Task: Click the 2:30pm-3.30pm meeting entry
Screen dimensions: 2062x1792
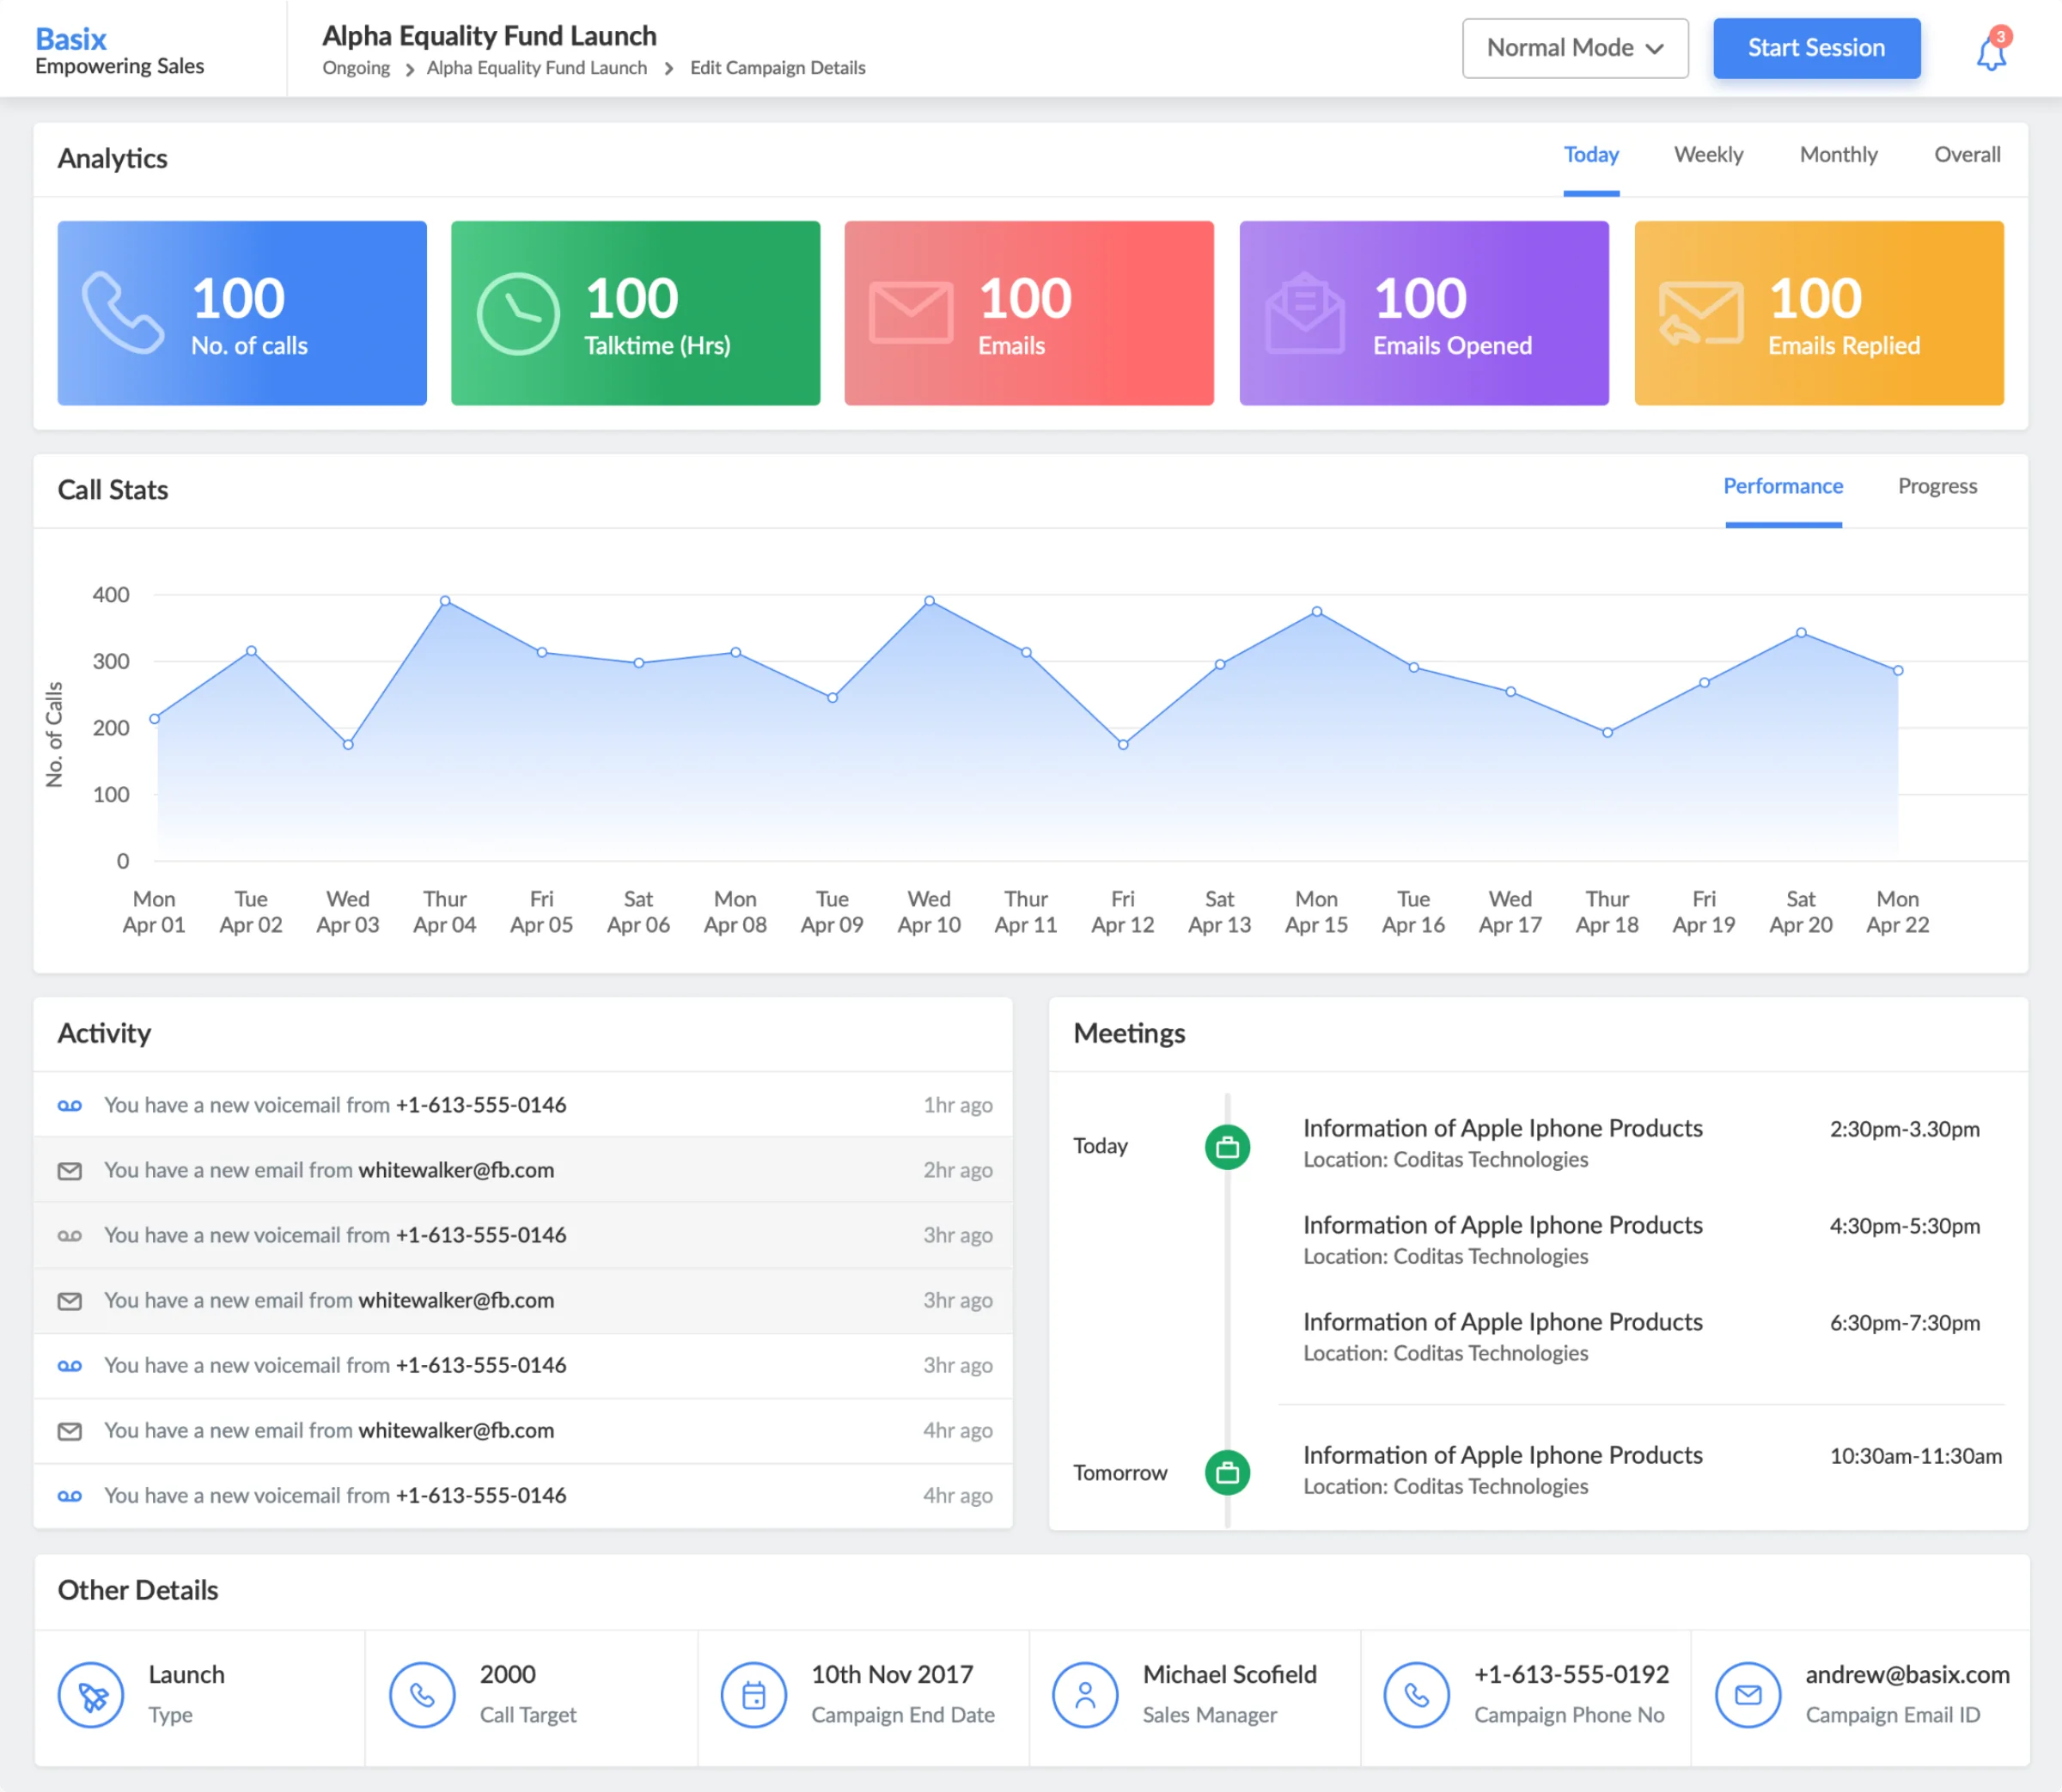Action: pos(1641,1143)
